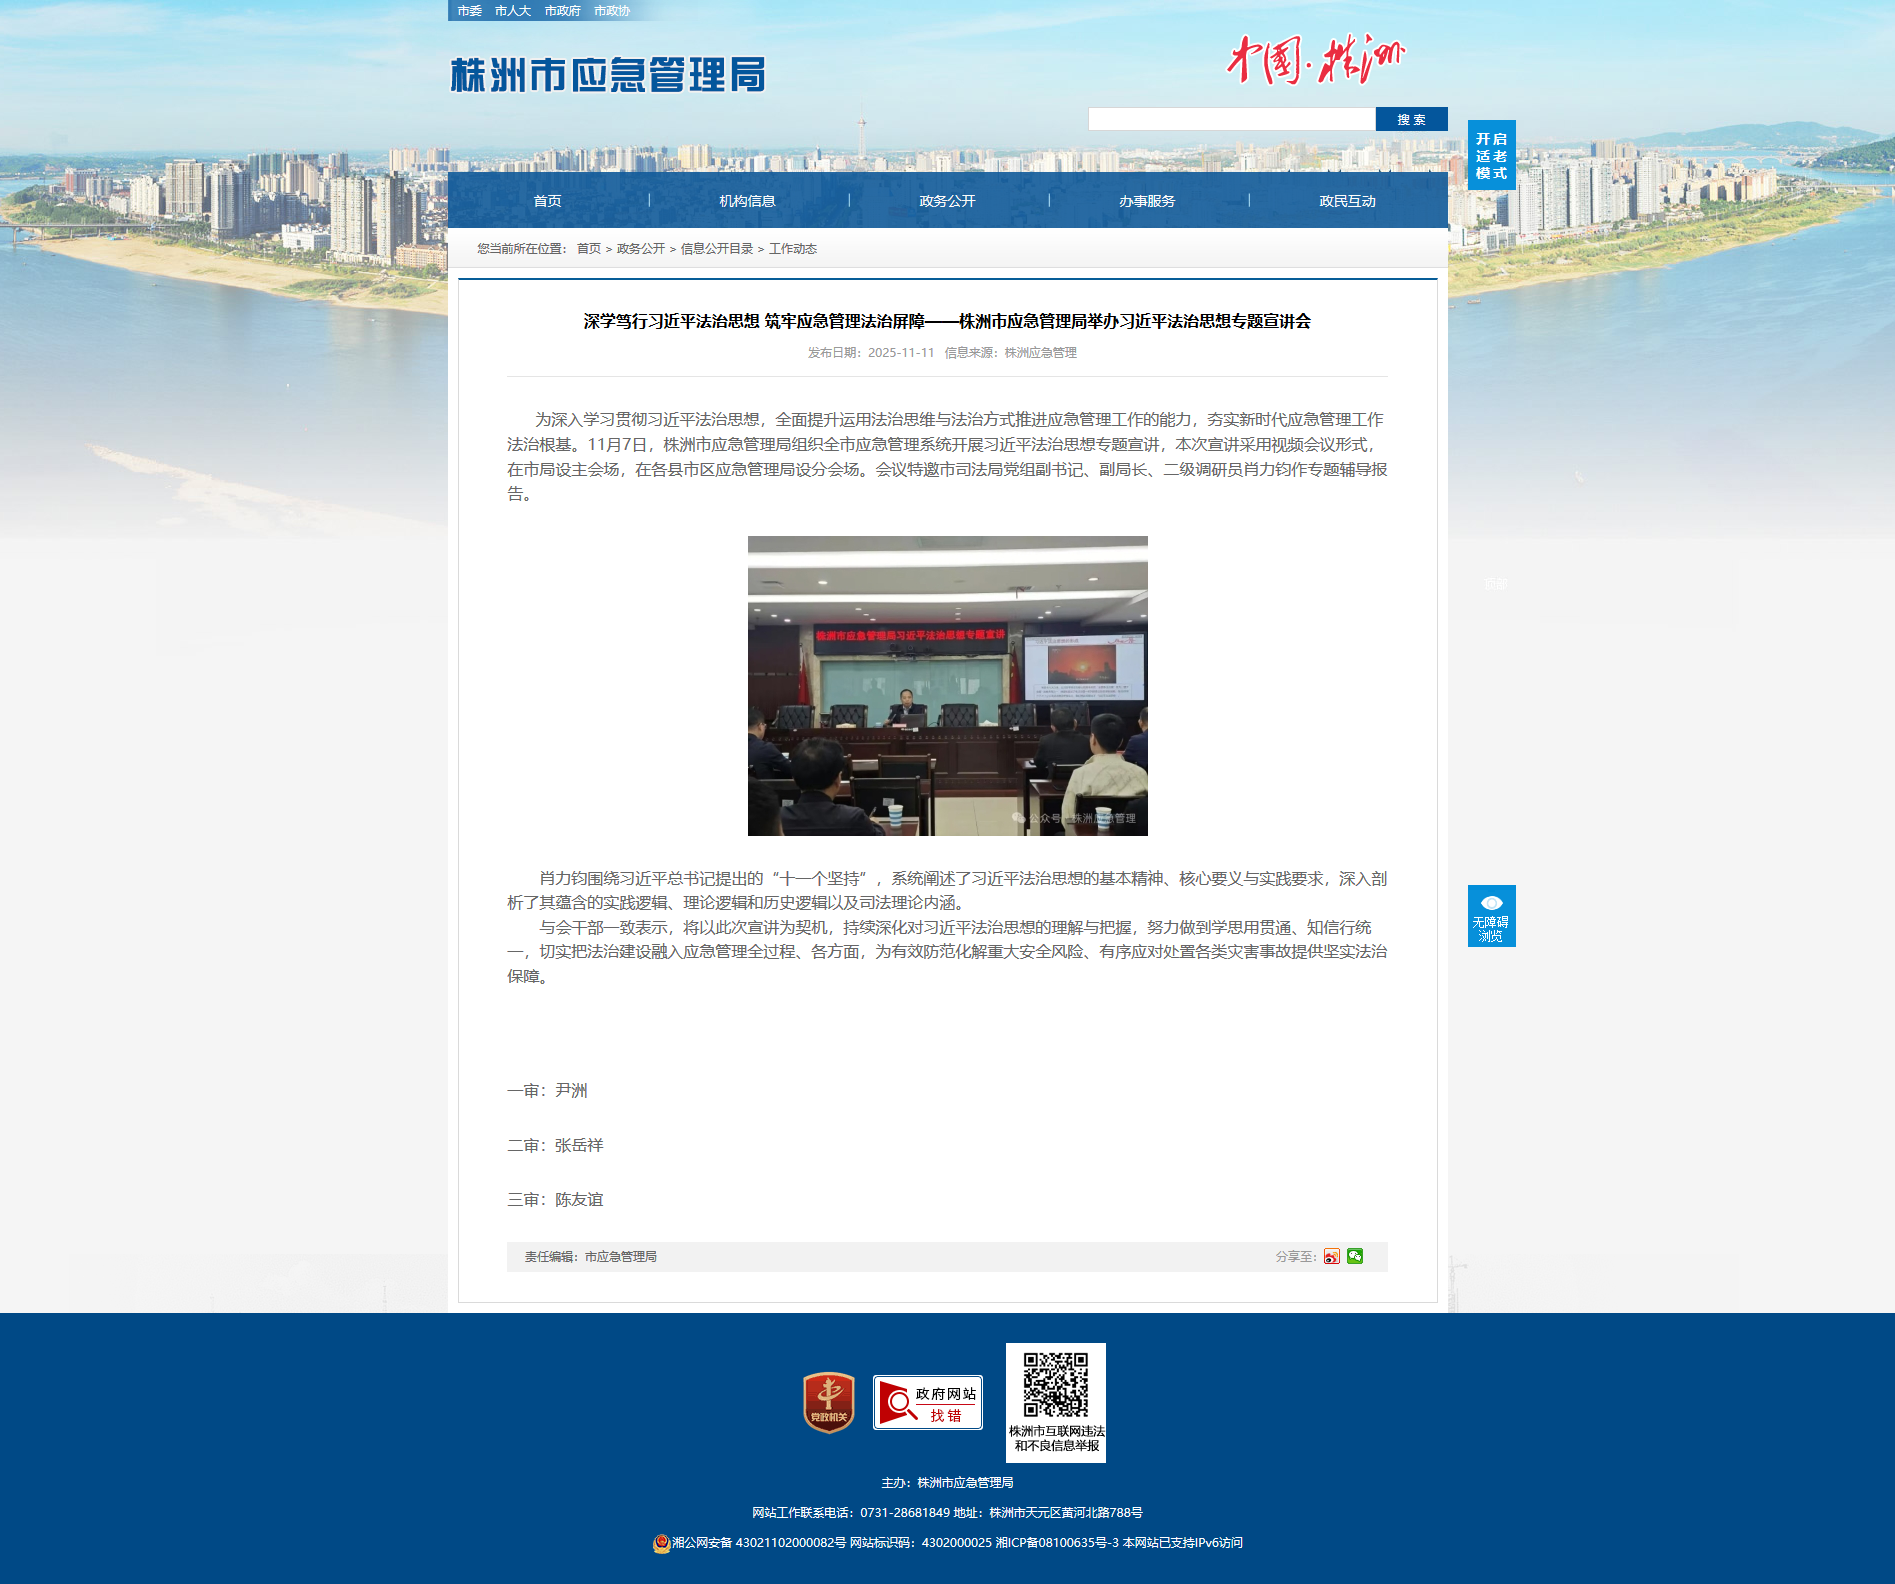Image resolution: width=1895 pixels, height=1584 pixels.
Task: Click the Weibo share icon
Action: coord(1331,1257)
